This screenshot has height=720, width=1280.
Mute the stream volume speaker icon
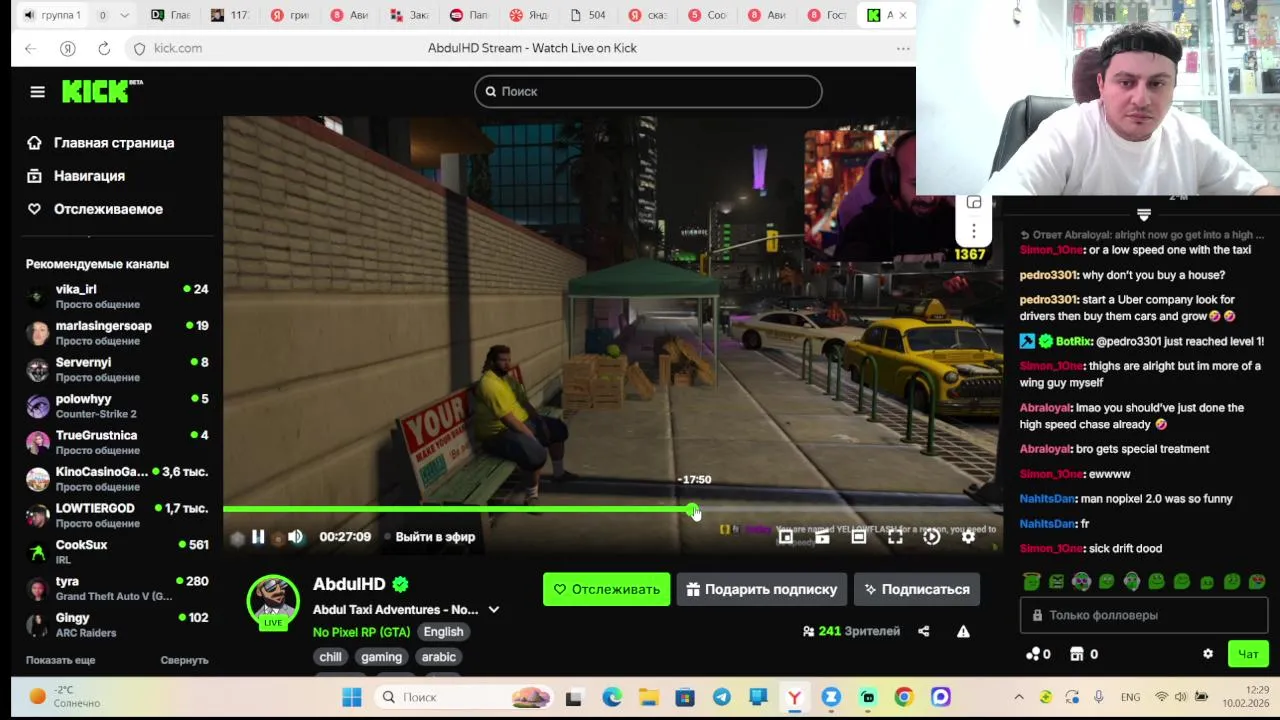pyautogui.click(x=295, y=537)
